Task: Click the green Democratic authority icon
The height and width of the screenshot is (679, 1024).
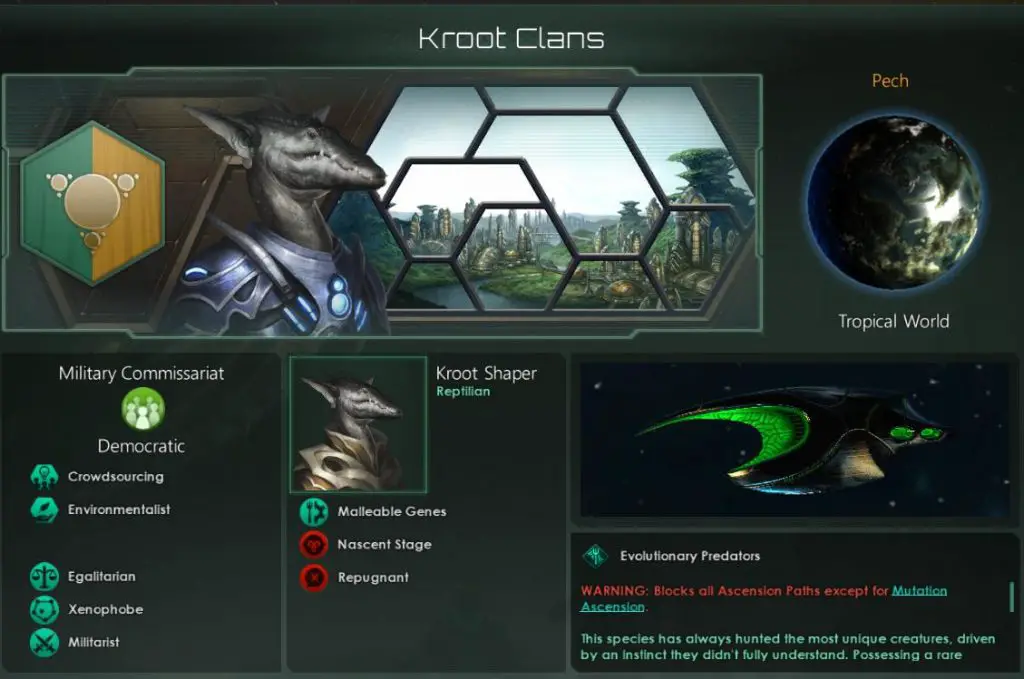Action: [x=143, y=409]
